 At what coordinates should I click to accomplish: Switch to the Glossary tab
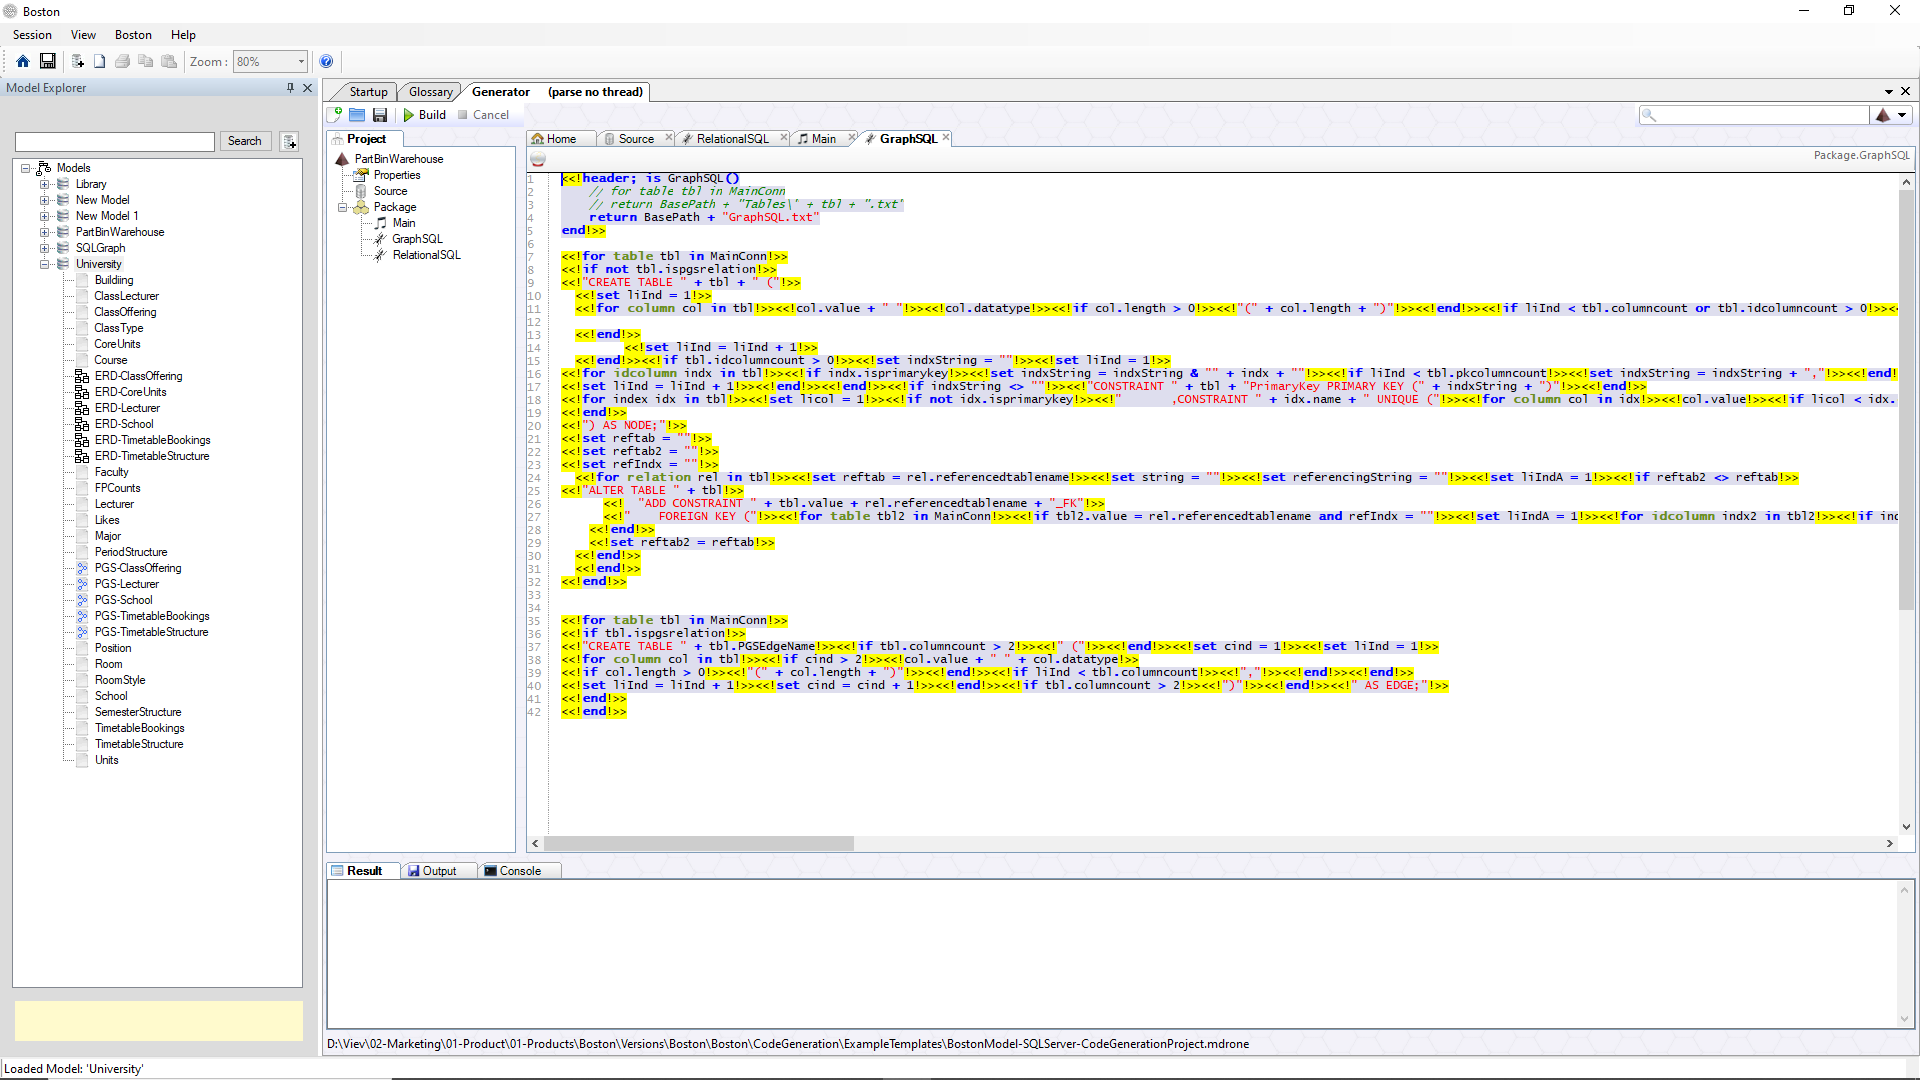(431, 92)
